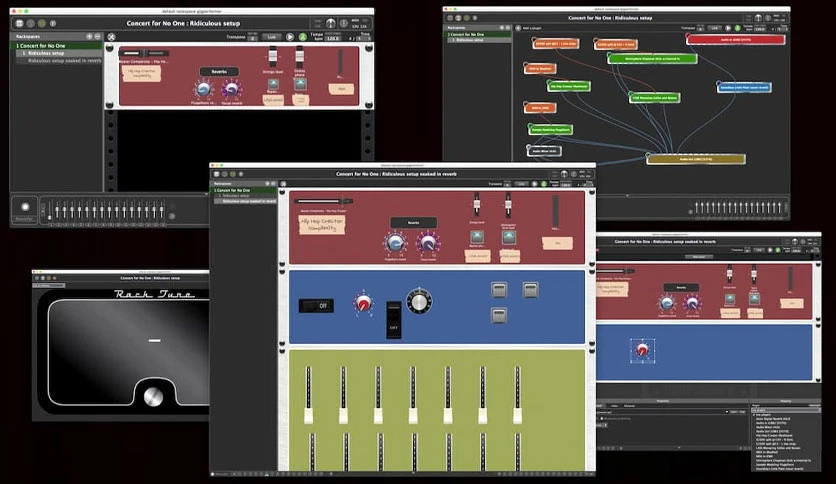The image size is (836, 484).
Task: Click play button in bottom-right window toolbar
Action: [x=770, y=249]
